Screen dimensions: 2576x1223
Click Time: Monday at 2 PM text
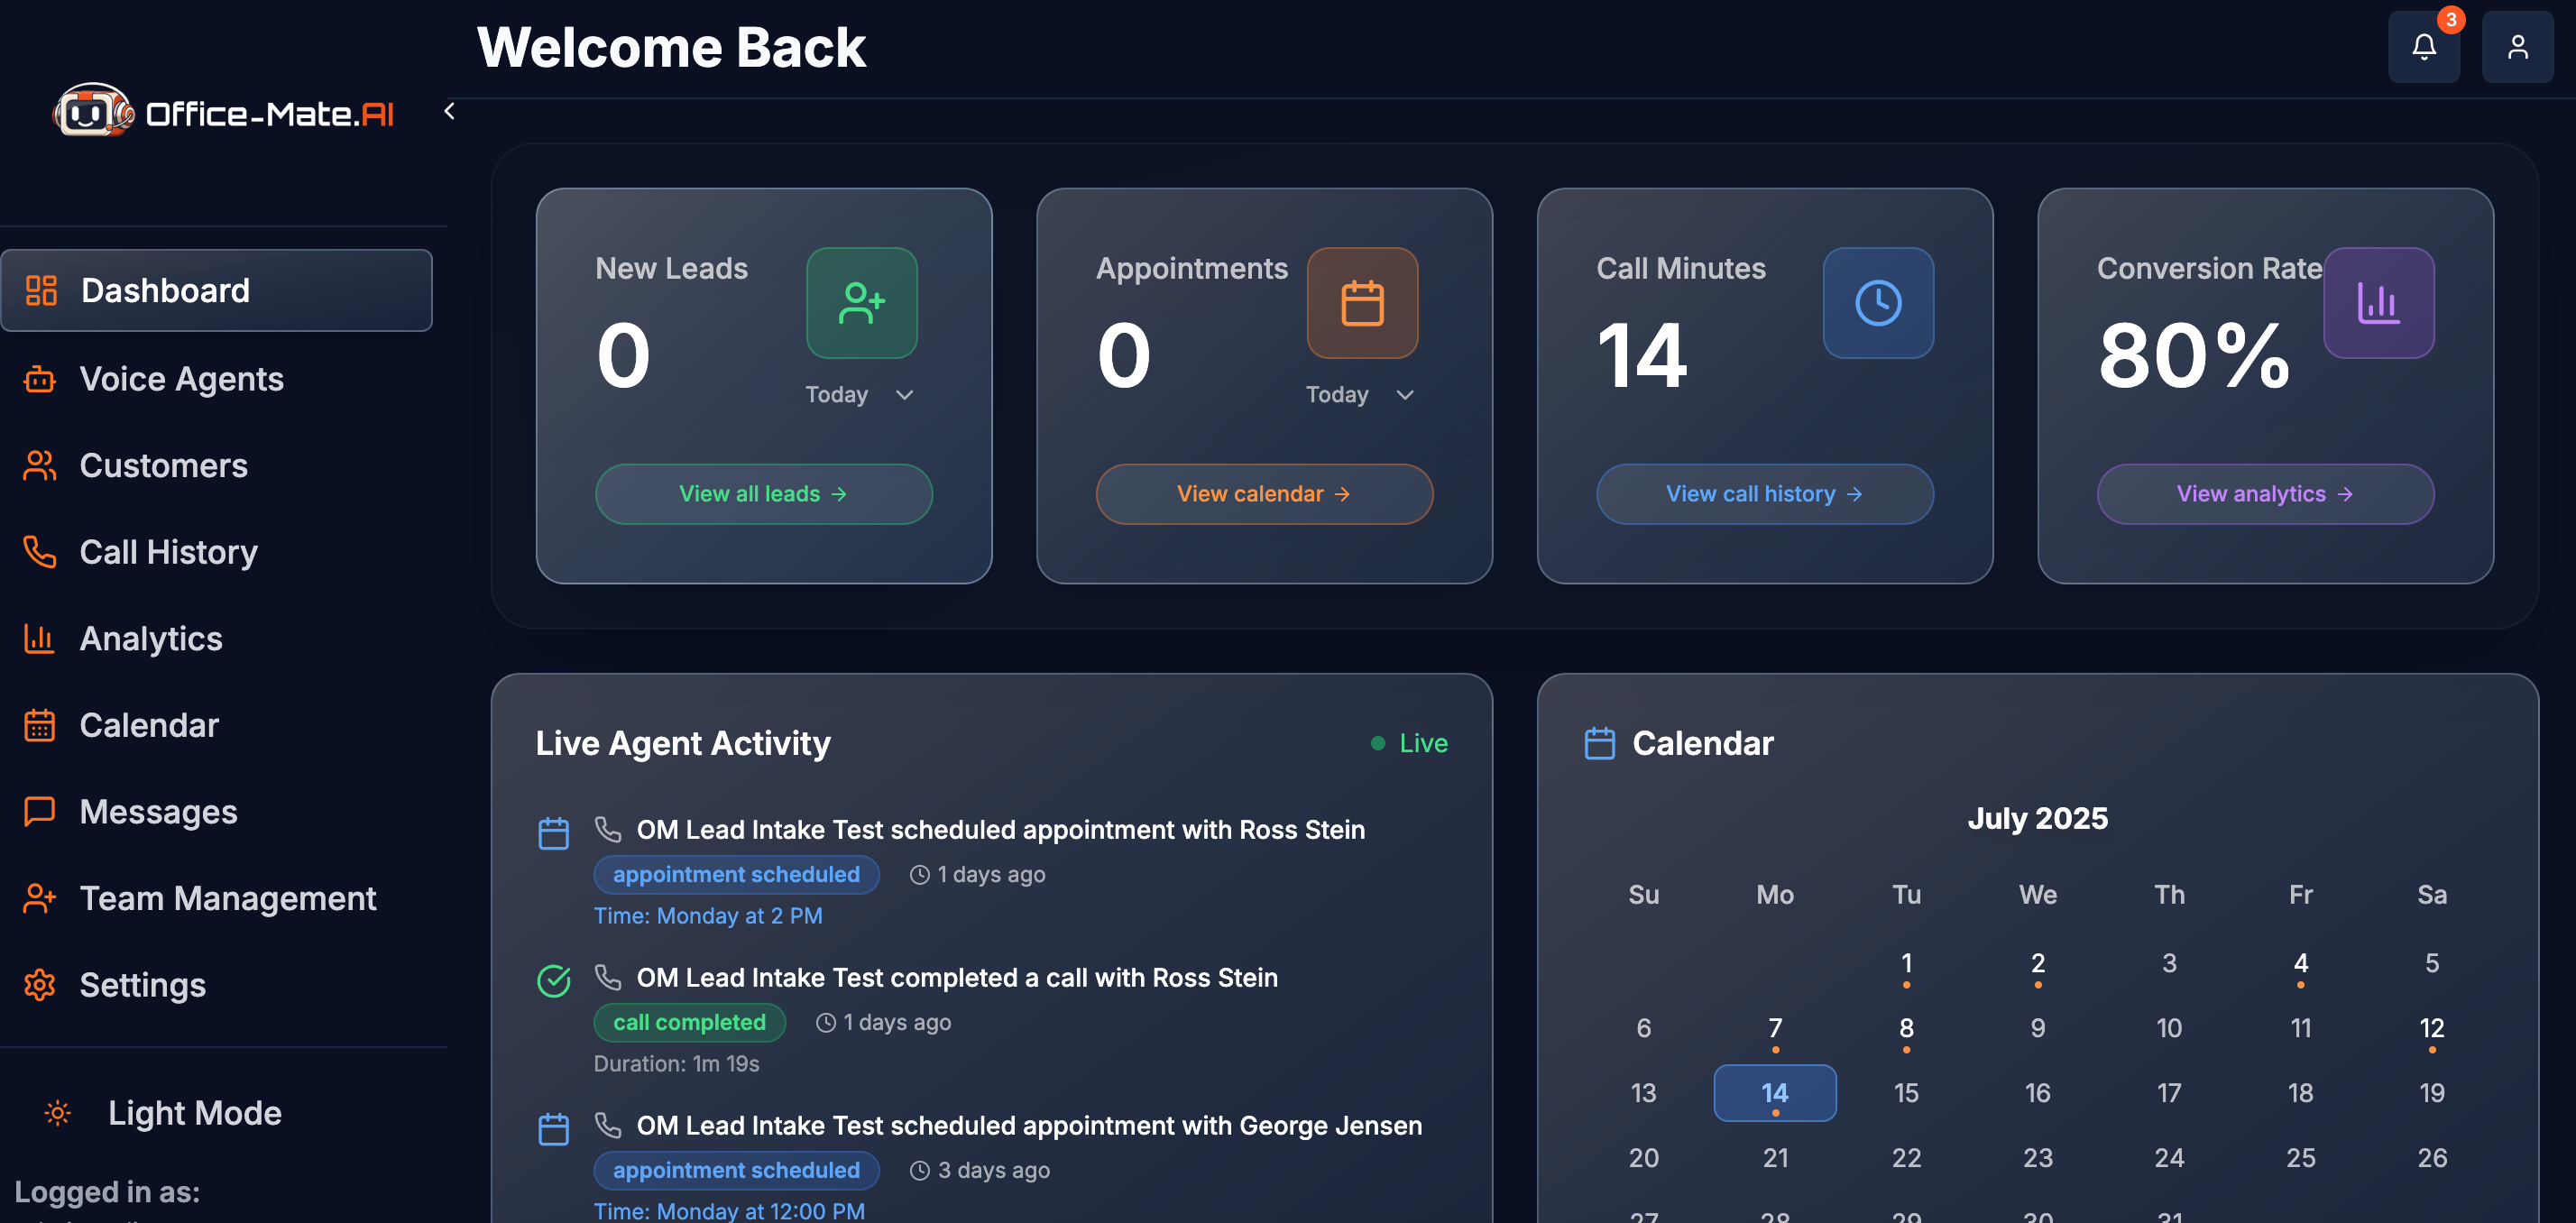[x=708, y=916]
